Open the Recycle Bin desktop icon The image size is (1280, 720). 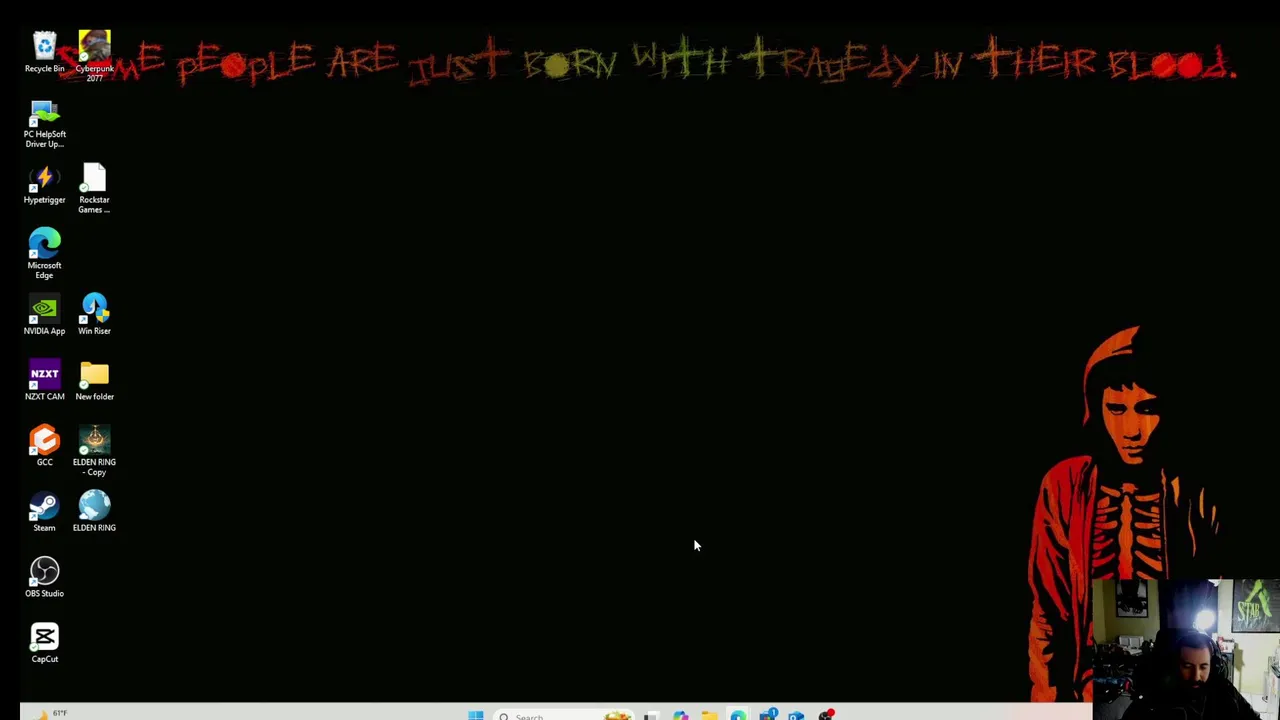(x=44, y=52)
